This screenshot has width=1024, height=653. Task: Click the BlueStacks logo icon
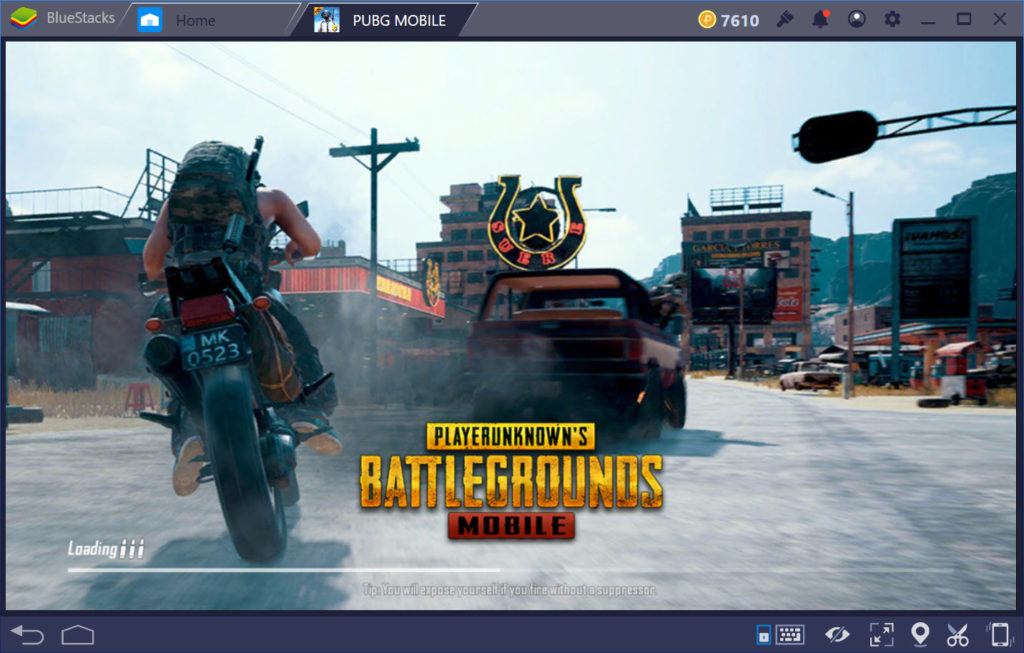click(x=22, y=17)
